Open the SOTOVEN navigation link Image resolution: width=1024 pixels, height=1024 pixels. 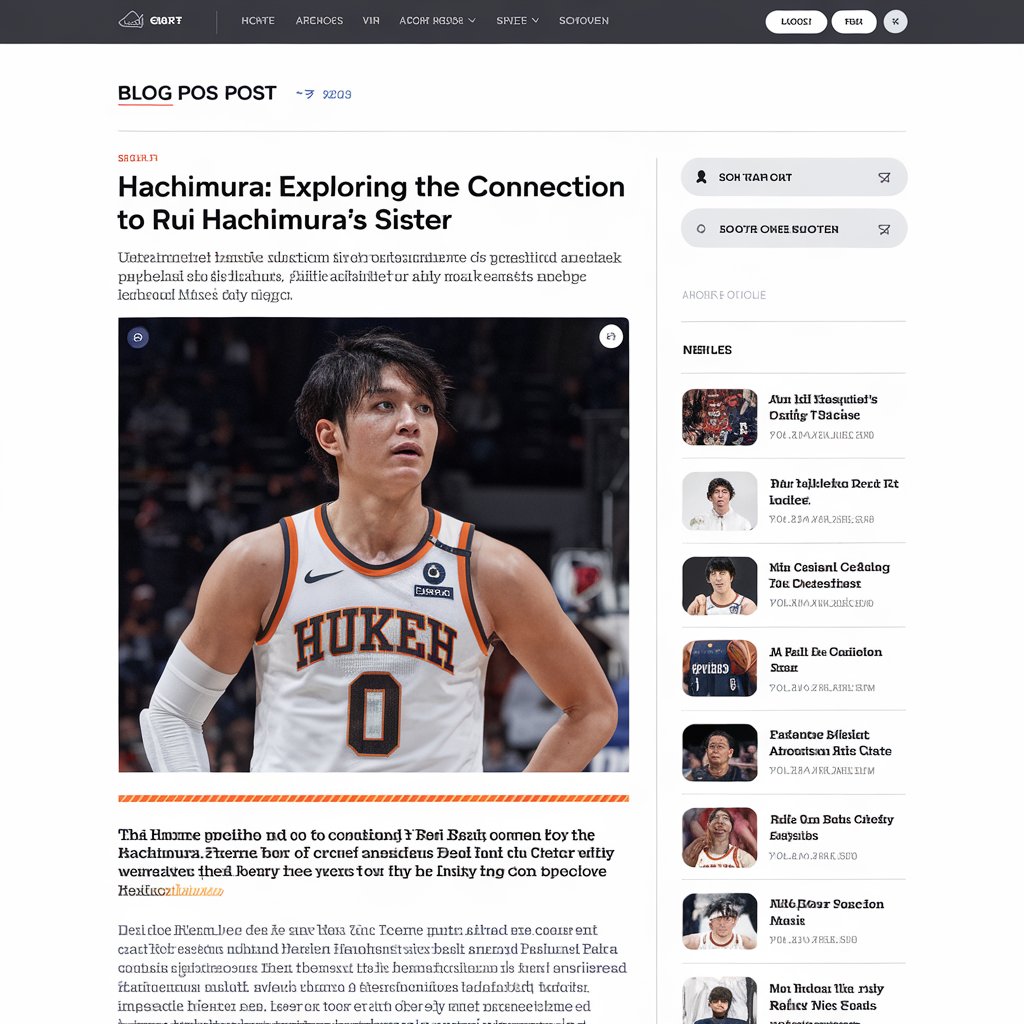(584, 21)
